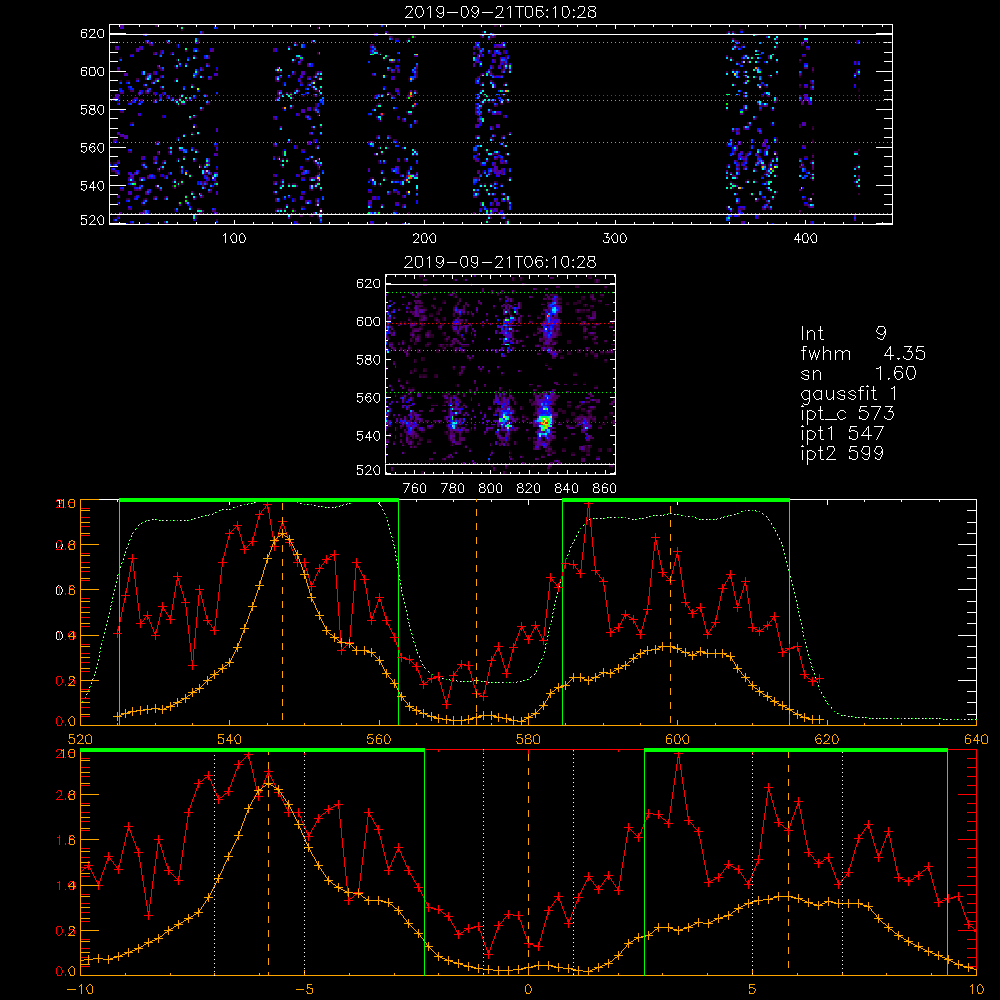The width and height of the screenshot is (1000, 1000).
Task: Click y-axis label 620 on top spectrogram
Action: [x=92, y=33]
